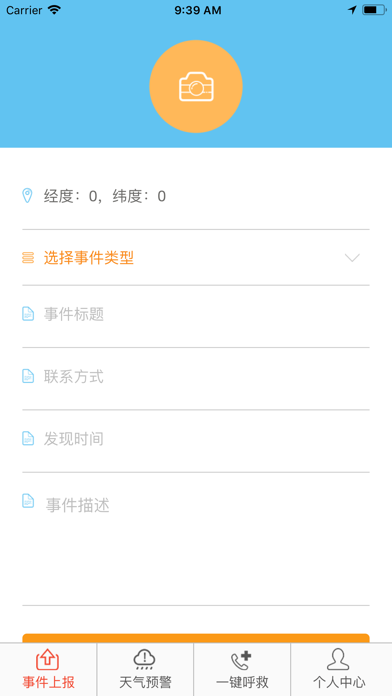This screenshot has height=696, width=392.
Task: Open the 个人中心 tab
Action: point(341,669)
